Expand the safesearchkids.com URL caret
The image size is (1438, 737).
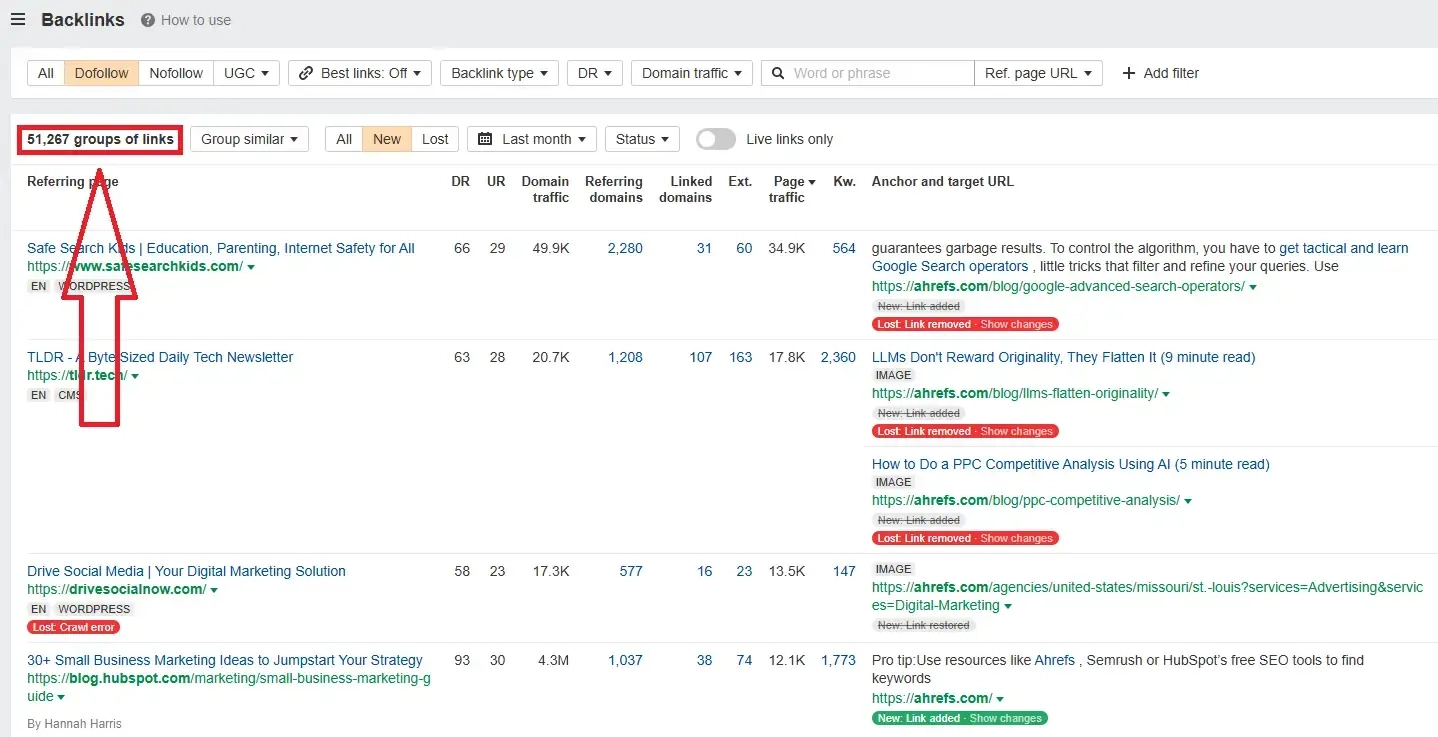(251, 267)
